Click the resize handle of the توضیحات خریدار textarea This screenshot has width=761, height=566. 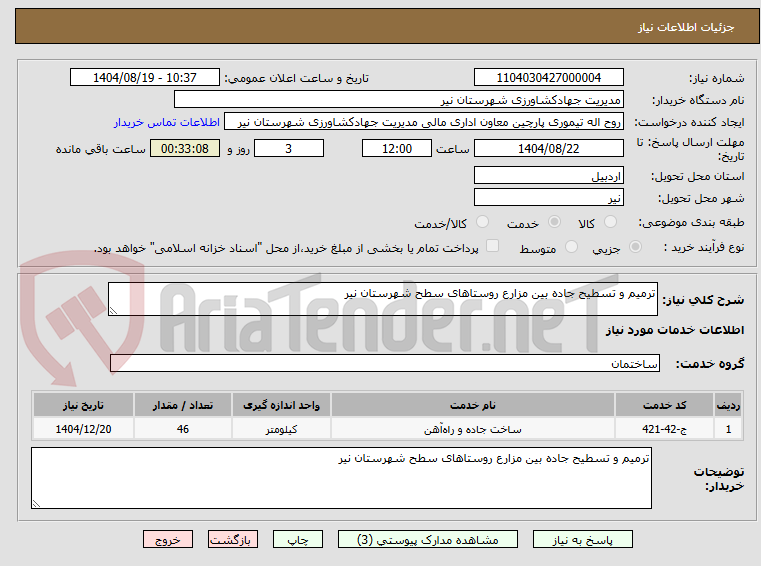36,503
